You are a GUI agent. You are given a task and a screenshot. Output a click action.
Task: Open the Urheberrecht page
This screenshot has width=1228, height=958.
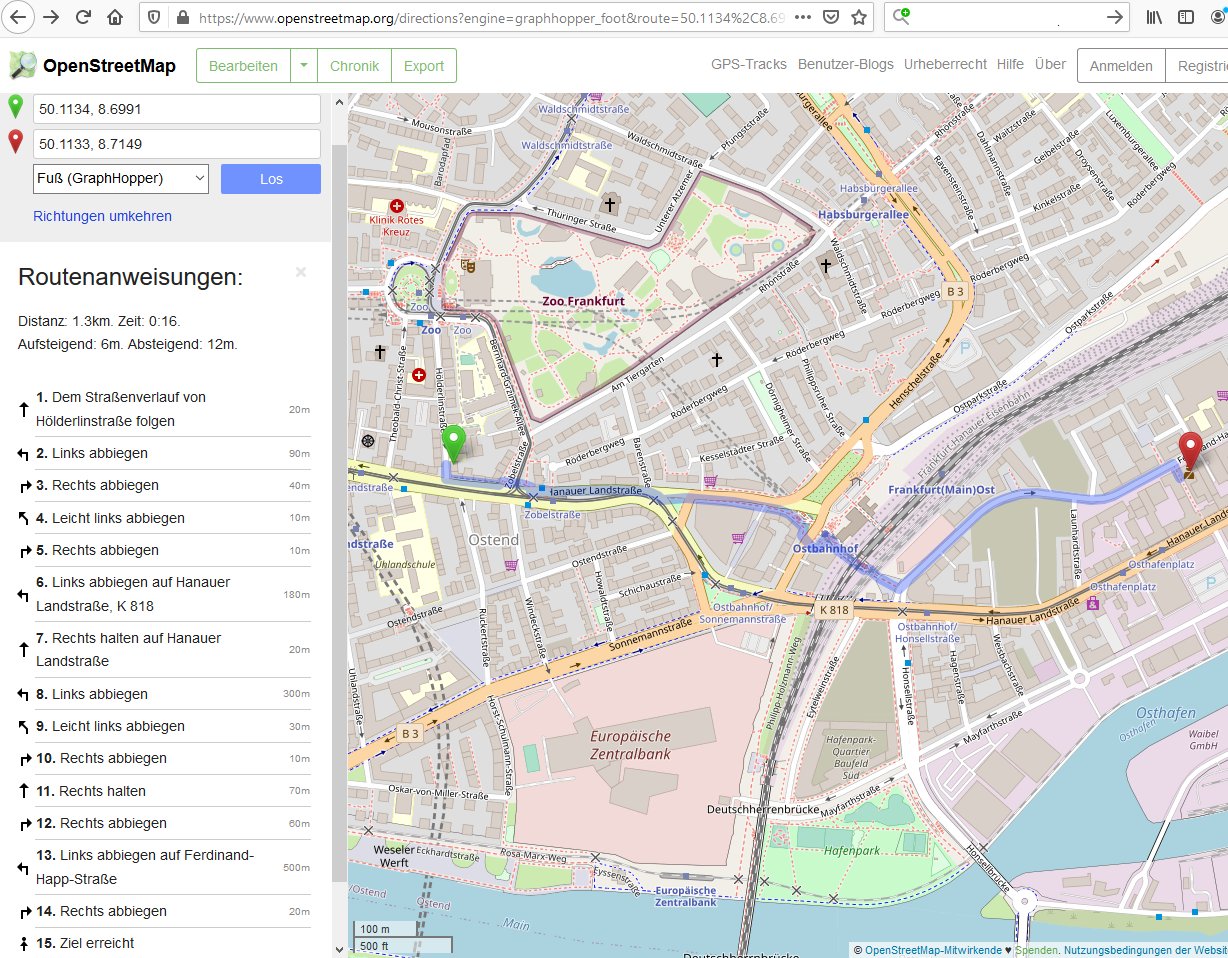coord(945,64)
